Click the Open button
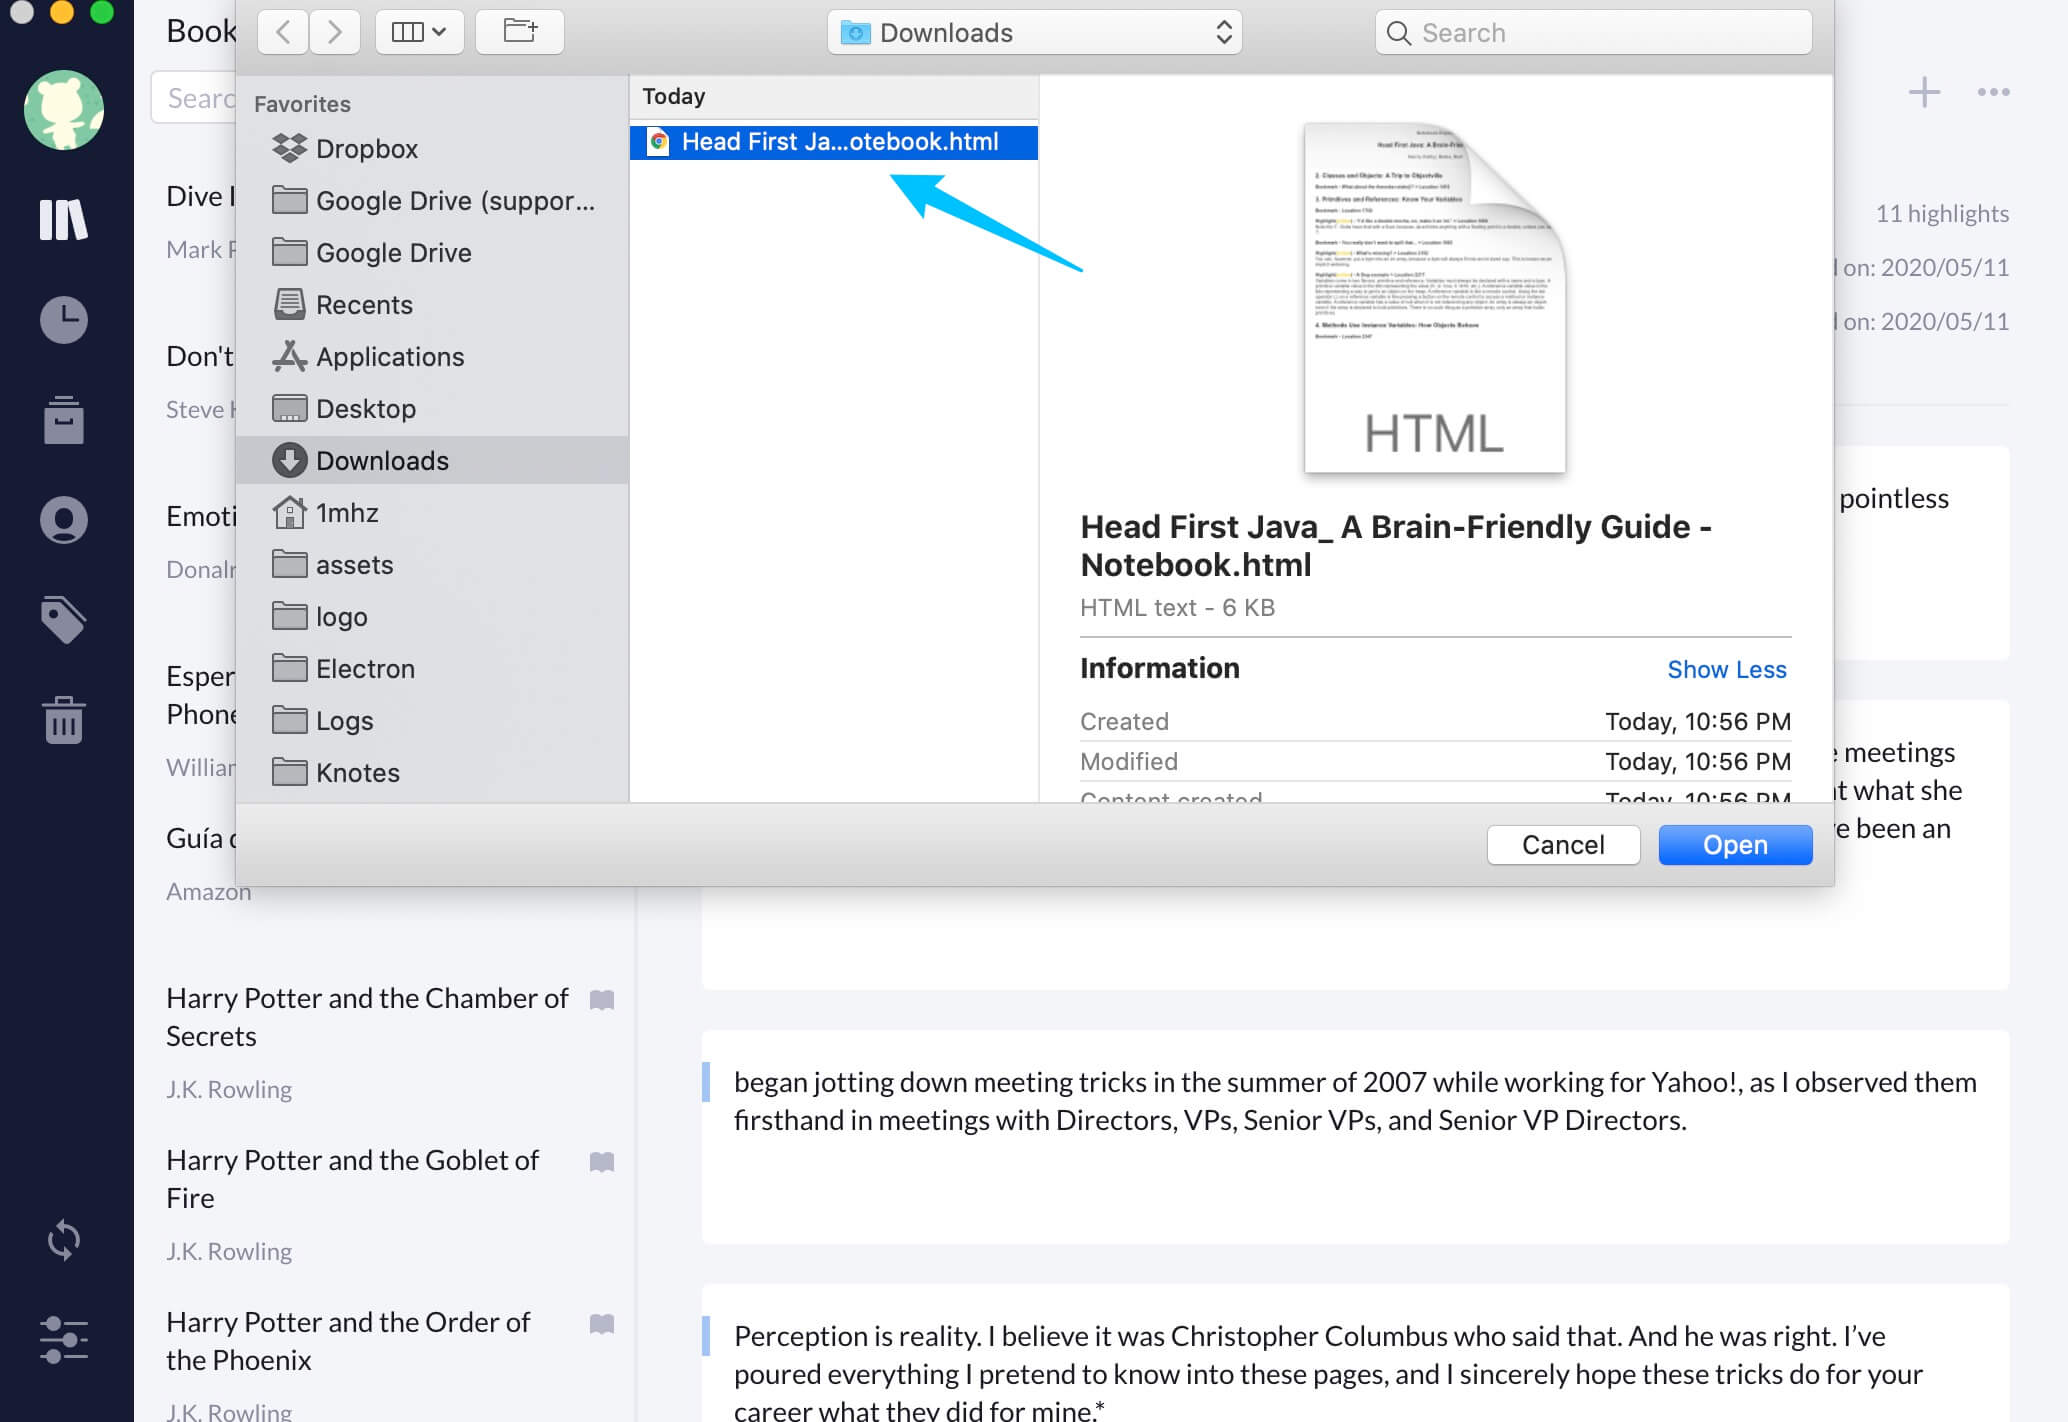This screenshot has height=1422, width=2068. point(1735,845)
